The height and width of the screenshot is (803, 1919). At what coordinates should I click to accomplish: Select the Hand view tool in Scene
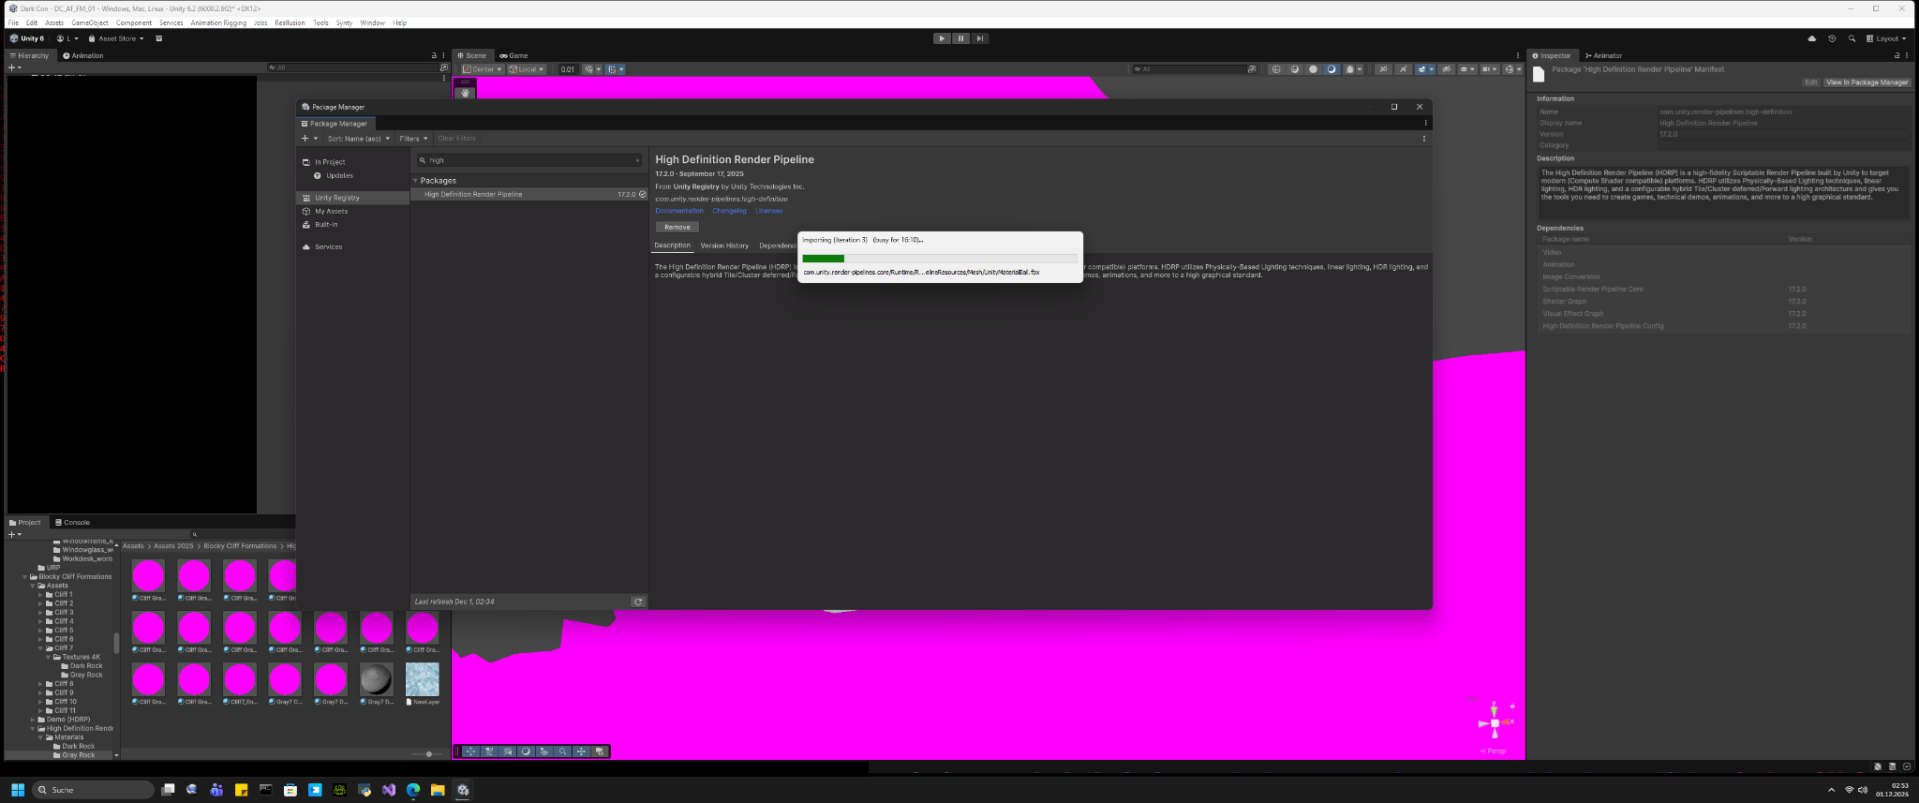[465, 93]
